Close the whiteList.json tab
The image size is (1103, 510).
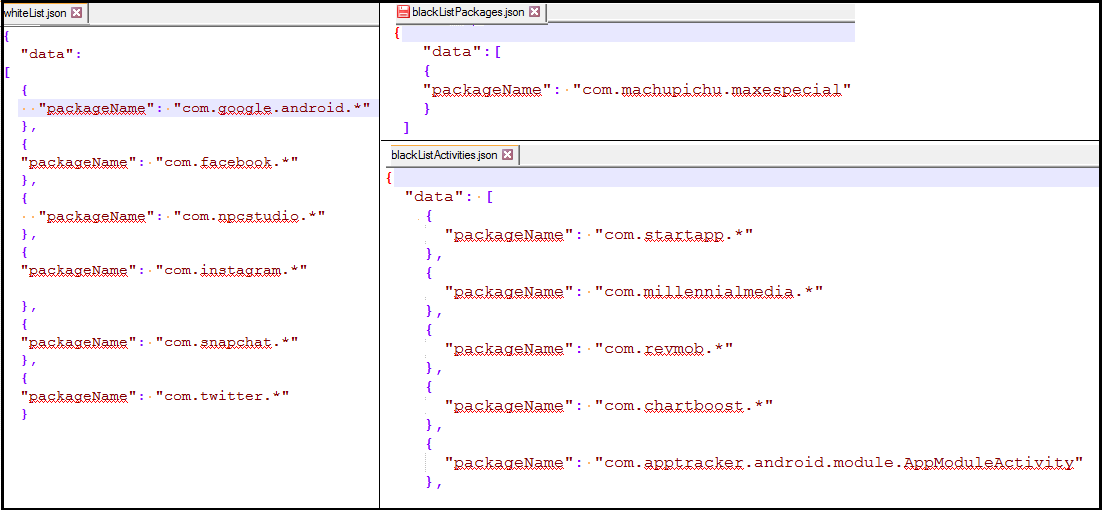coord(77,13)
